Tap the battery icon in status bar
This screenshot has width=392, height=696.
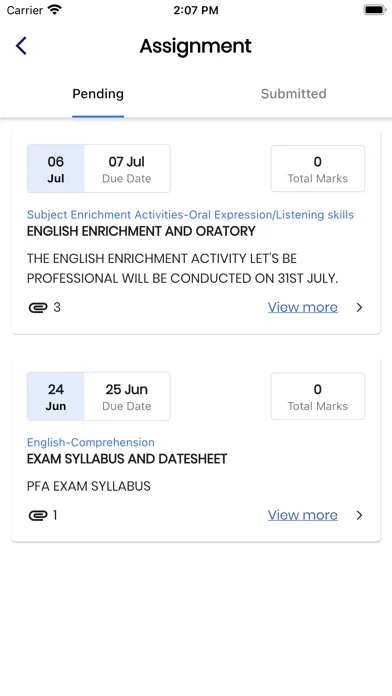(x=374, y=10)
